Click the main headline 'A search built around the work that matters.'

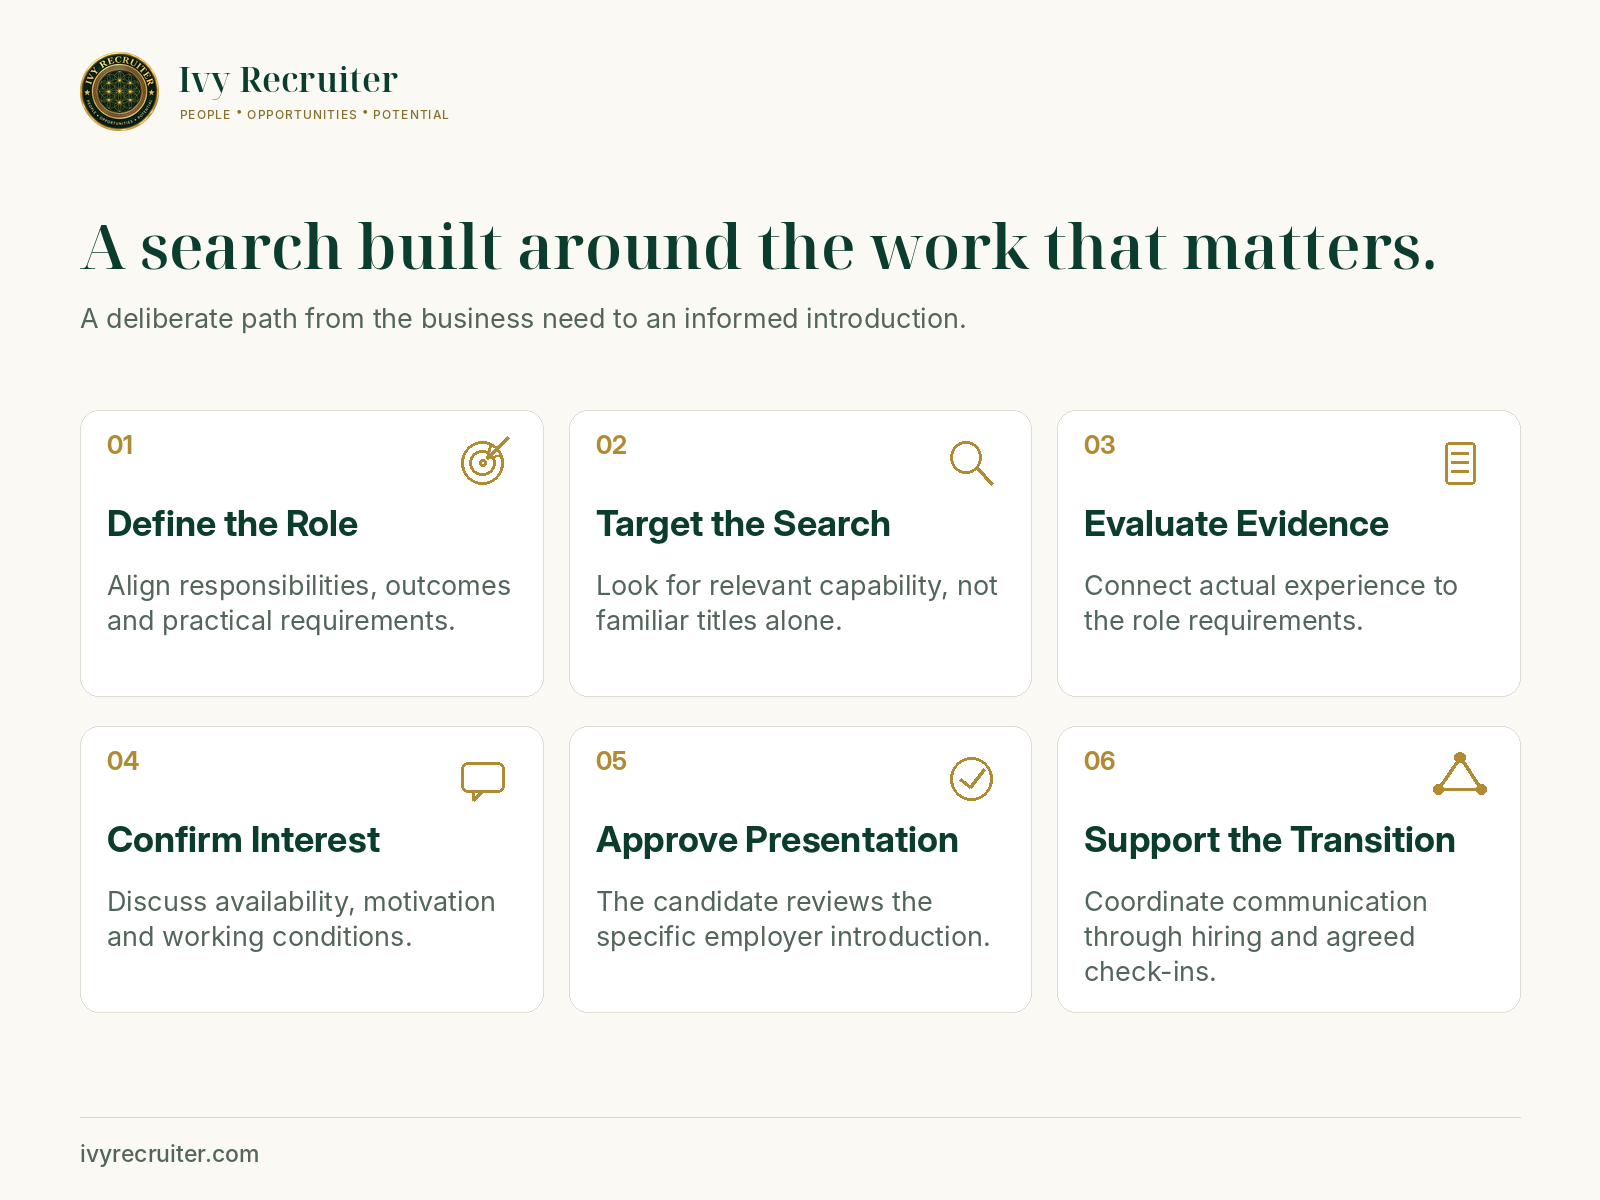coord(759,247)
